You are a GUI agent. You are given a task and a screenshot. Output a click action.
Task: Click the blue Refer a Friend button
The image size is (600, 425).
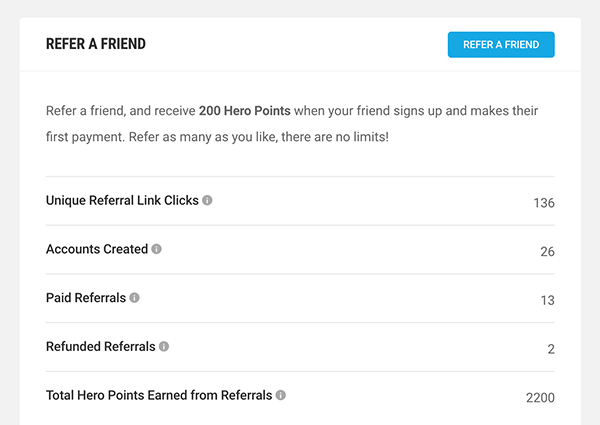[x=501, y=45]
